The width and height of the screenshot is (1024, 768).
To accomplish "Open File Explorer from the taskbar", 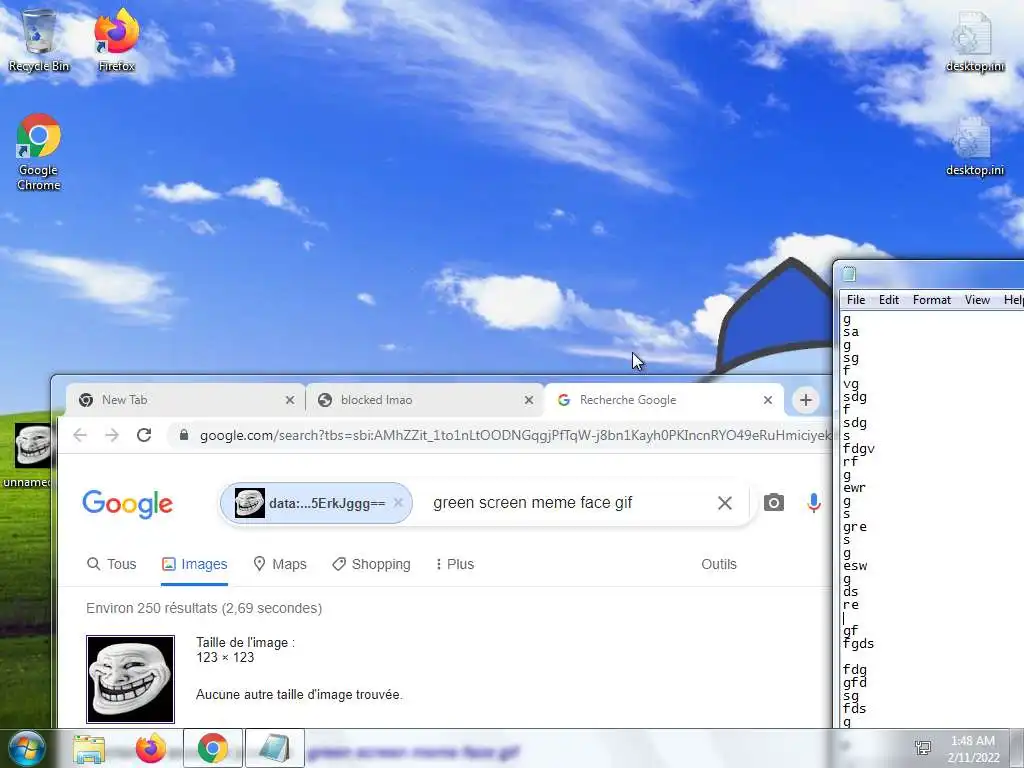I will (89, 749).
